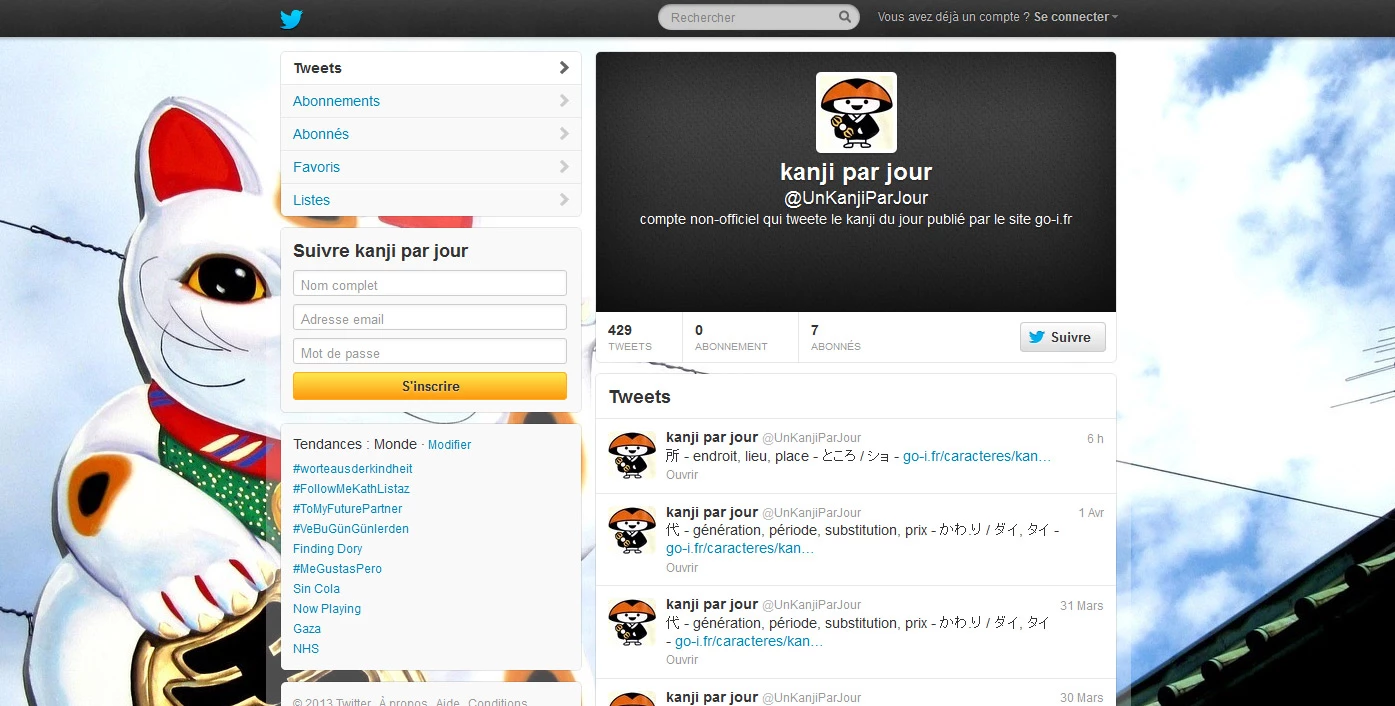This screenshot has height=706, width=1395.
Task: Click avatar of the 31 Mars tweet
Action: (632, 622)
